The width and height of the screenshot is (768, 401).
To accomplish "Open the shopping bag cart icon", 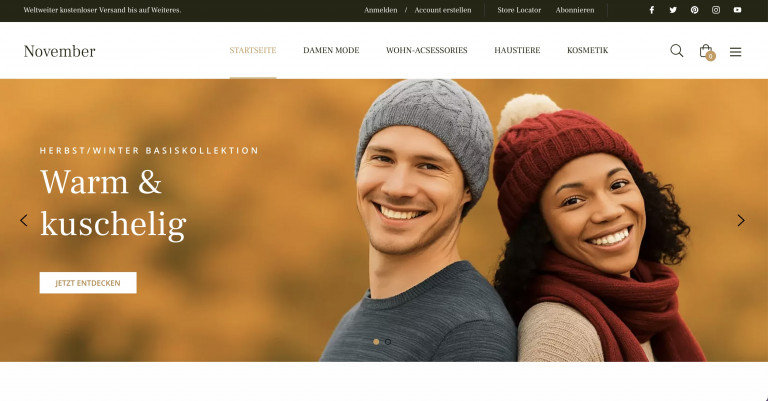I will pos(706,51).
